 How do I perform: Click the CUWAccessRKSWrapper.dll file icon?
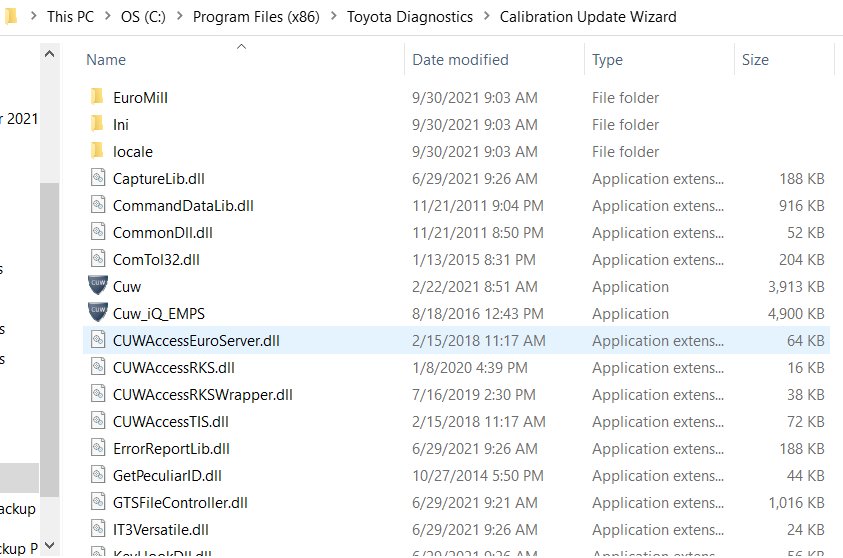pos(98,394)
